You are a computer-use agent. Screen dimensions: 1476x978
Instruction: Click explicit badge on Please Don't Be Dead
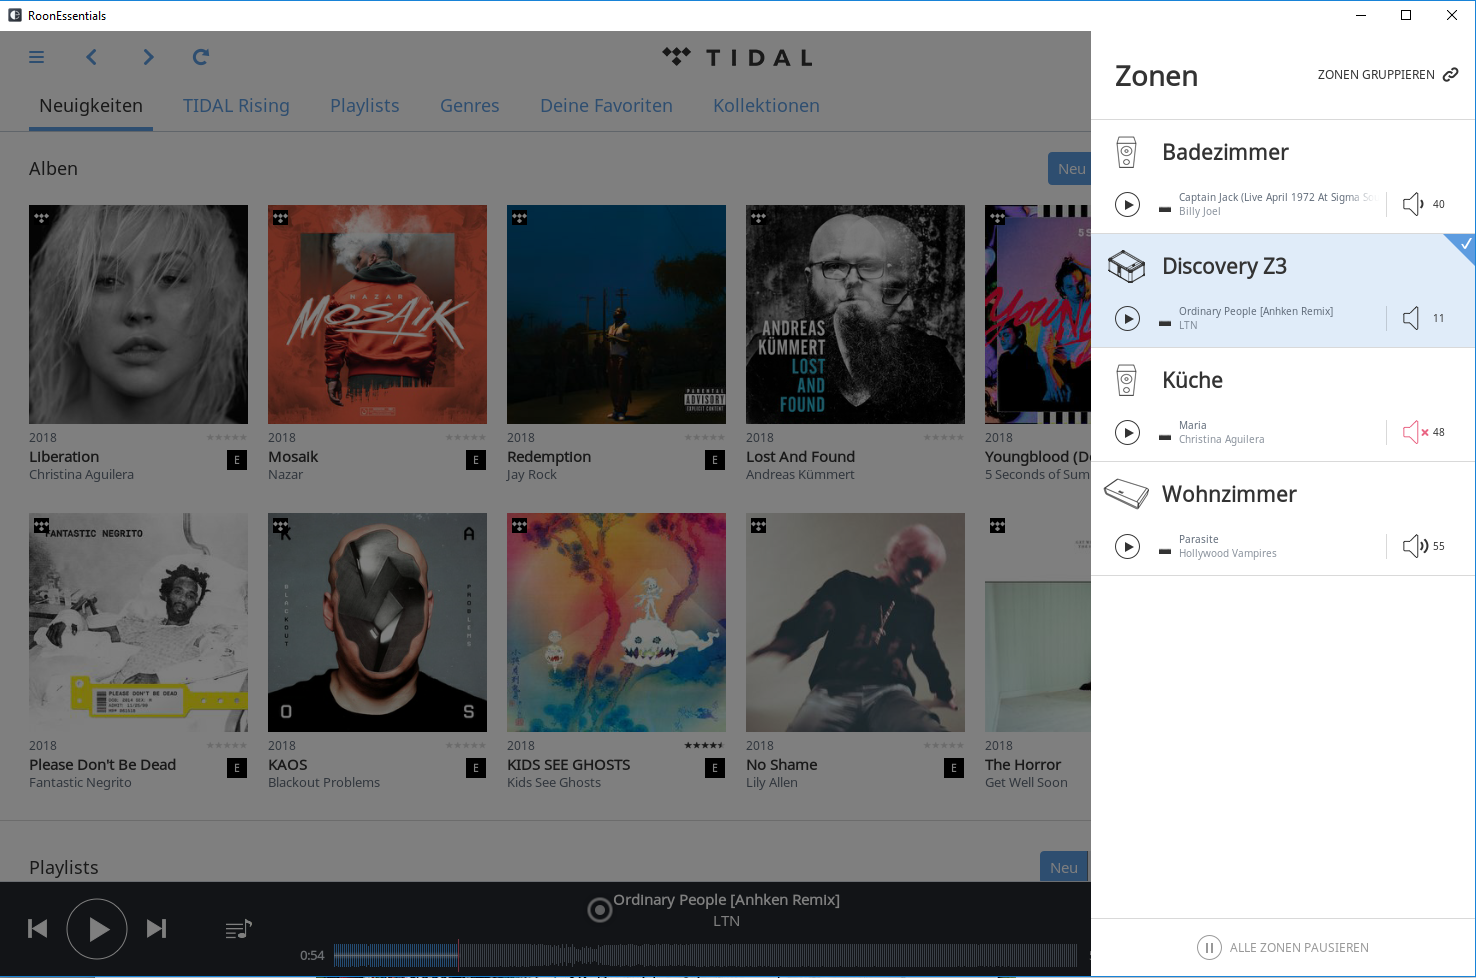point(237,768)
